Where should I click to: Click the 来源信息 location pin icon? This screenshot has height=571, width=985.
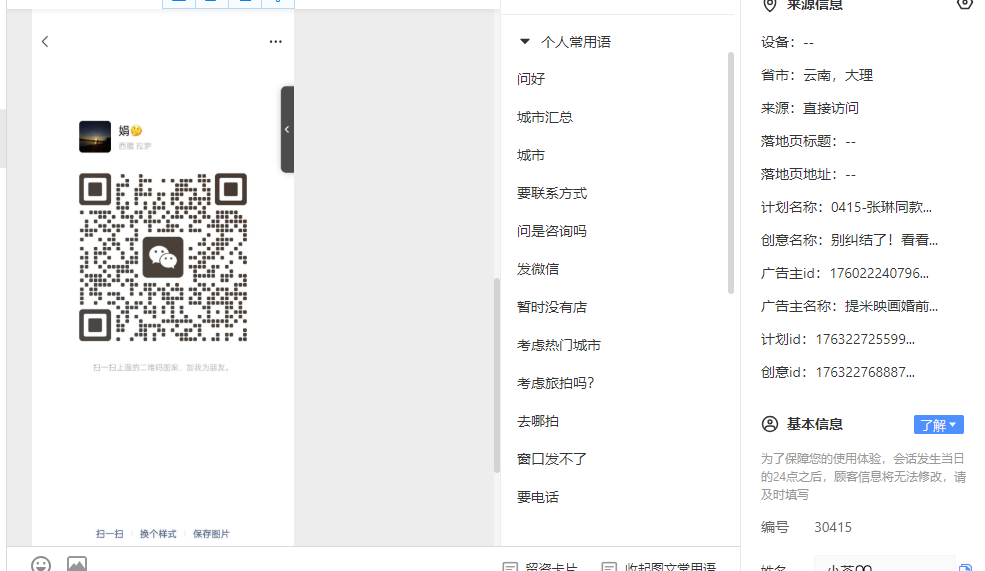[x=770, y=5]
